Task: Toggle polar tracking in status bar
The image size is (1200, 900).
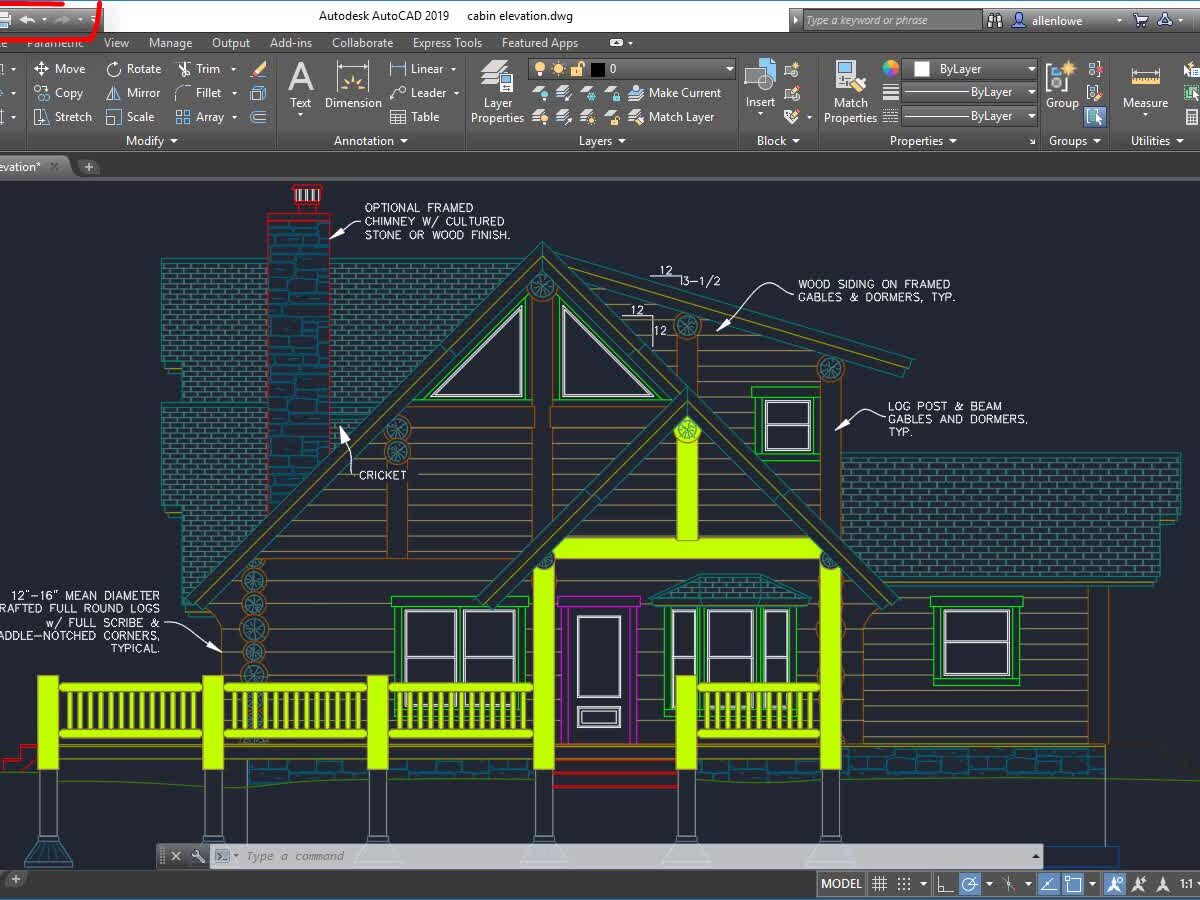Action: click(x=969, y=884)
